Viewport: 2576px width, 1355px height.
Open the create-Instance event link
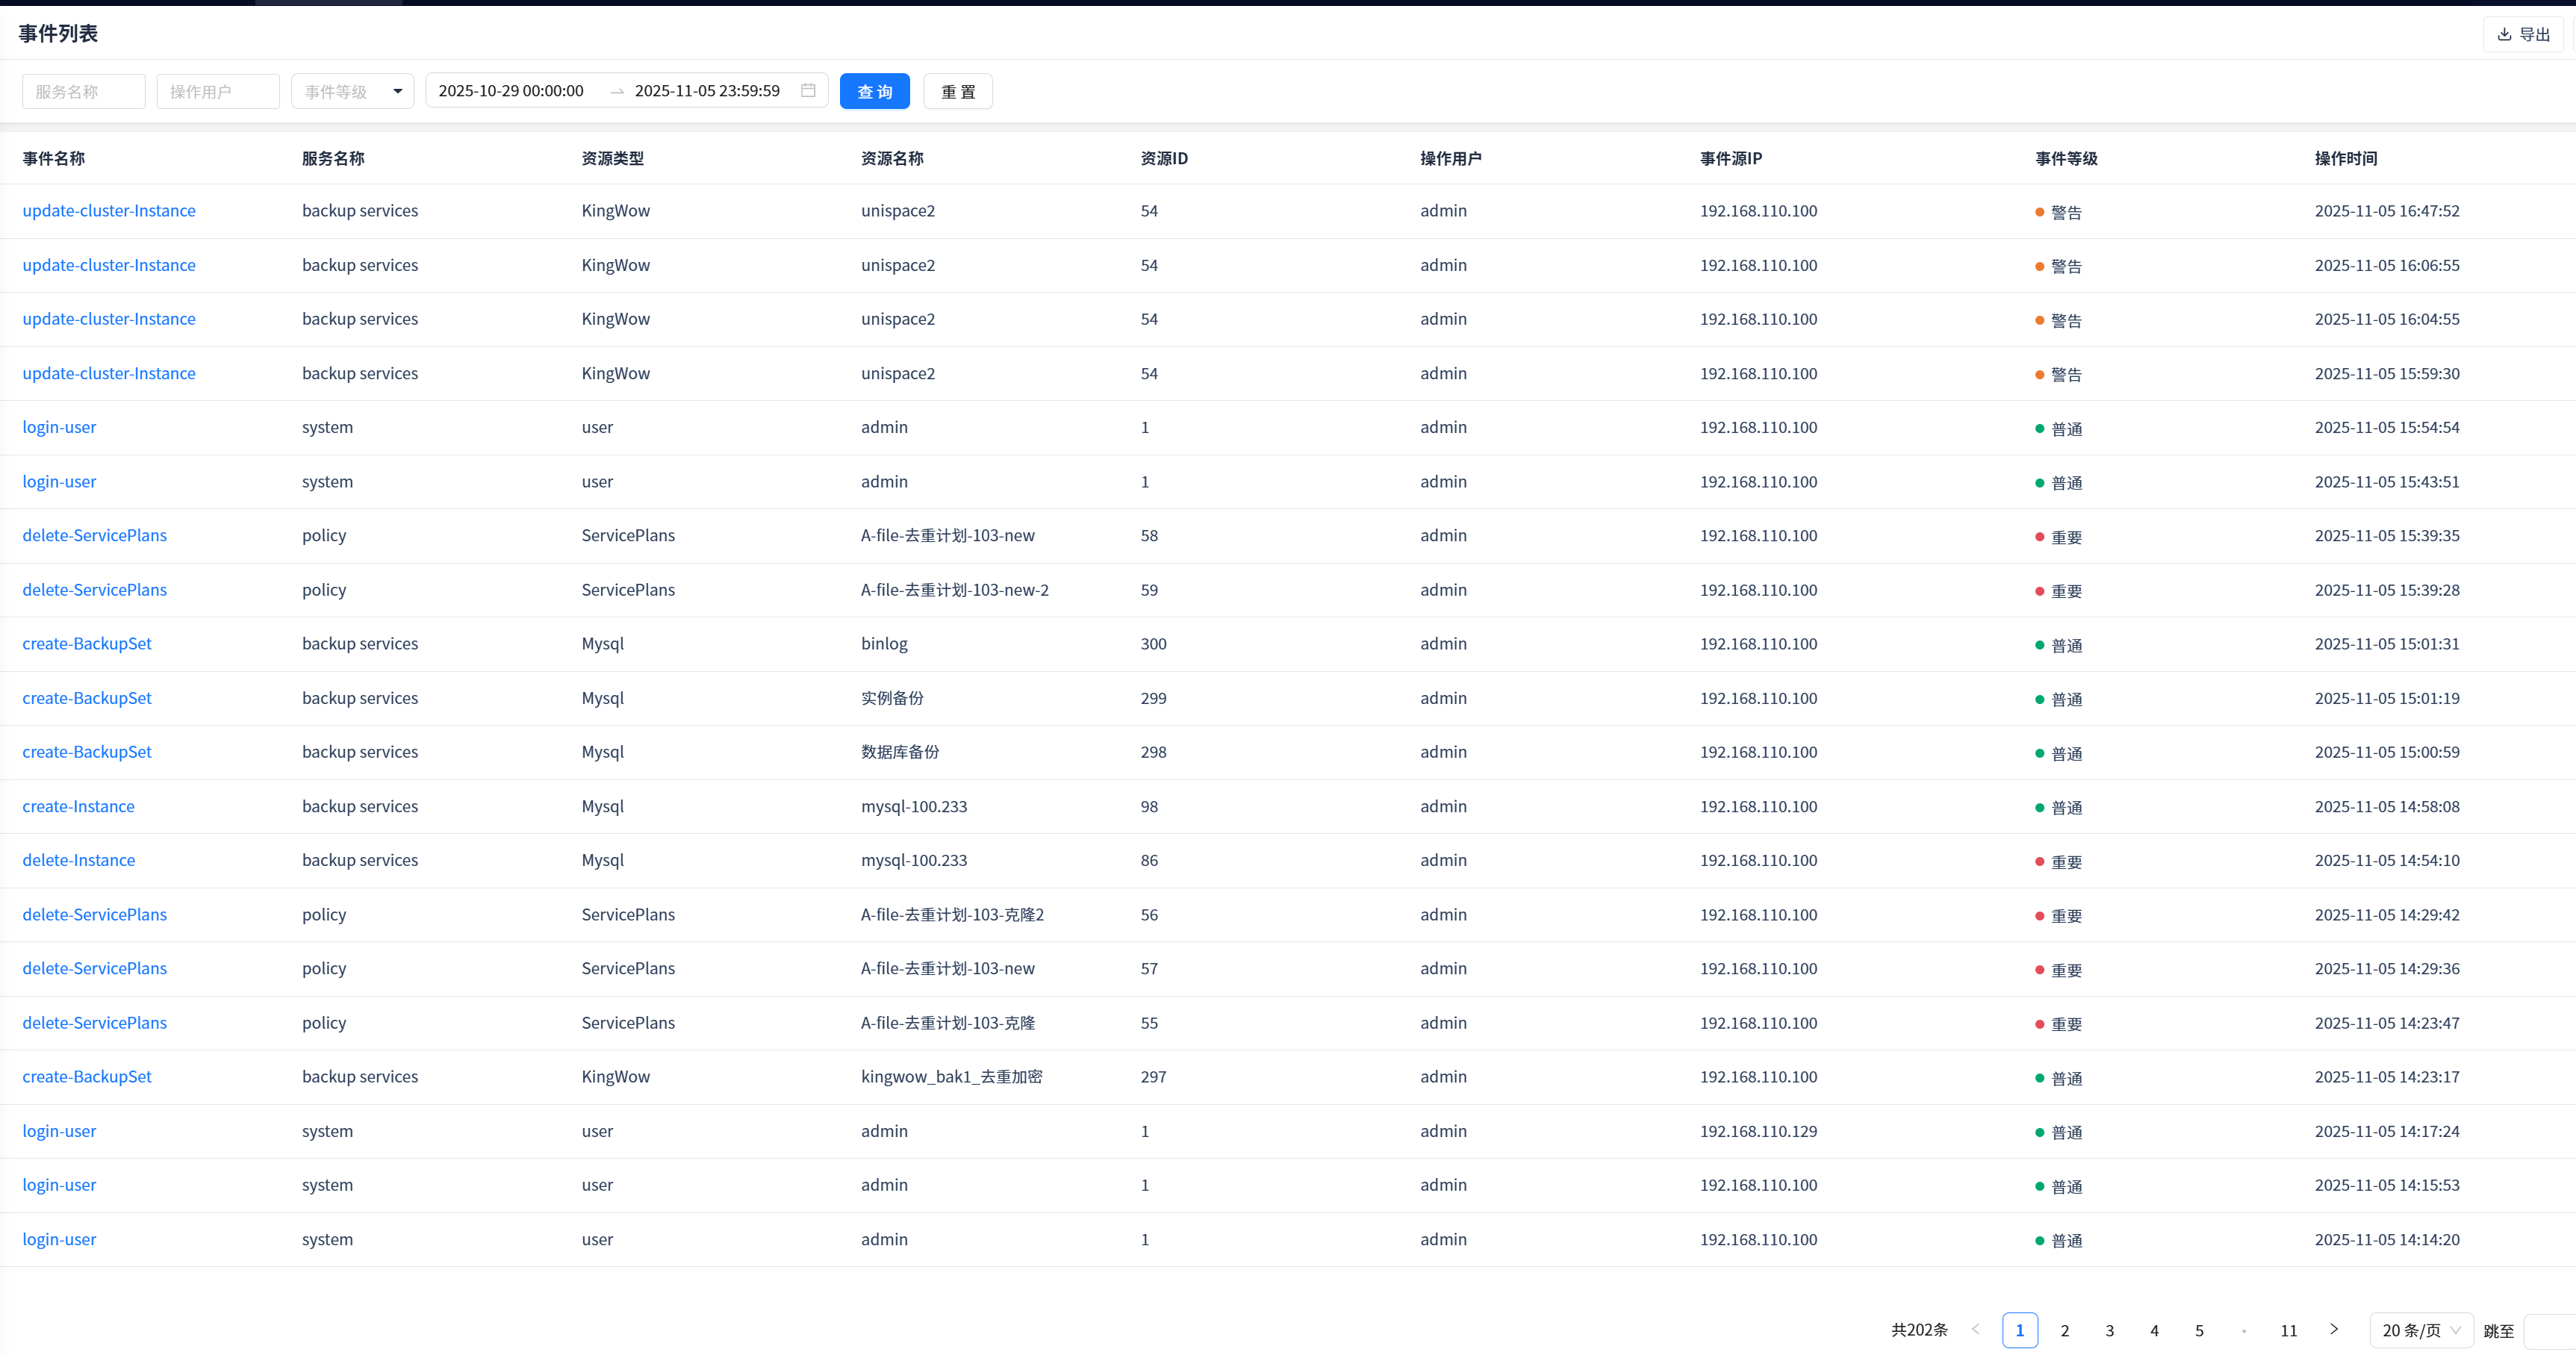coord(78,806)
